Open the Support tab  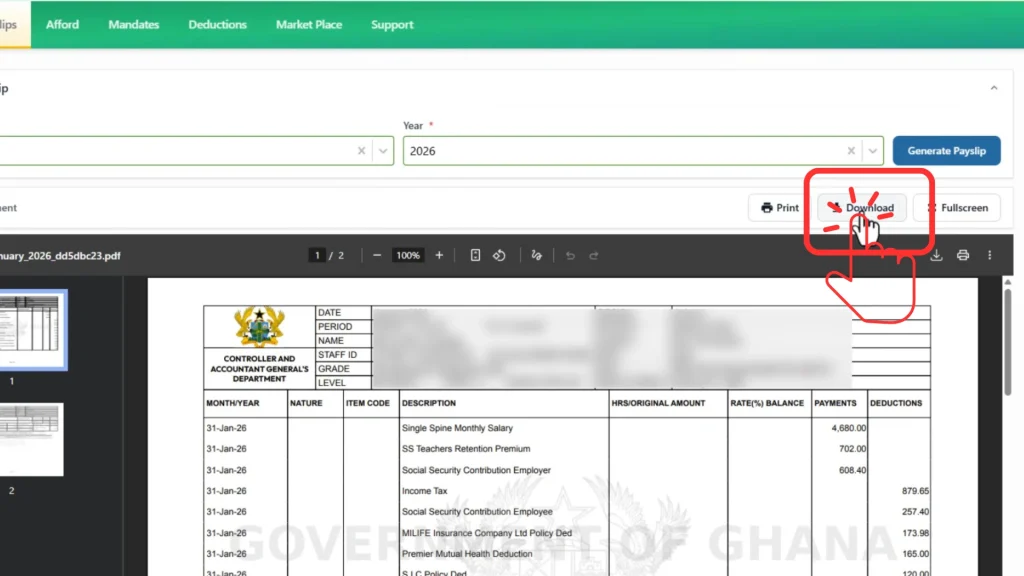click(392, 25)
